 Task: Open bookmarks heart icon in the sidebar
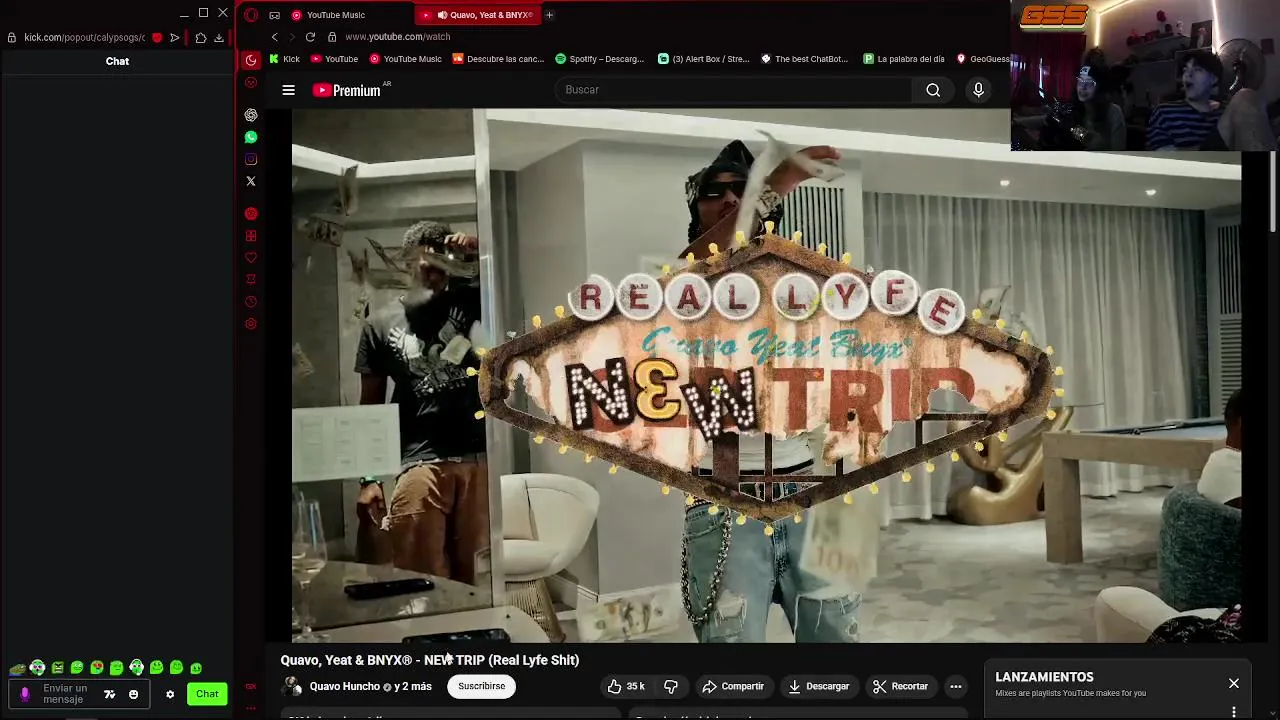(x=251, y=257)
